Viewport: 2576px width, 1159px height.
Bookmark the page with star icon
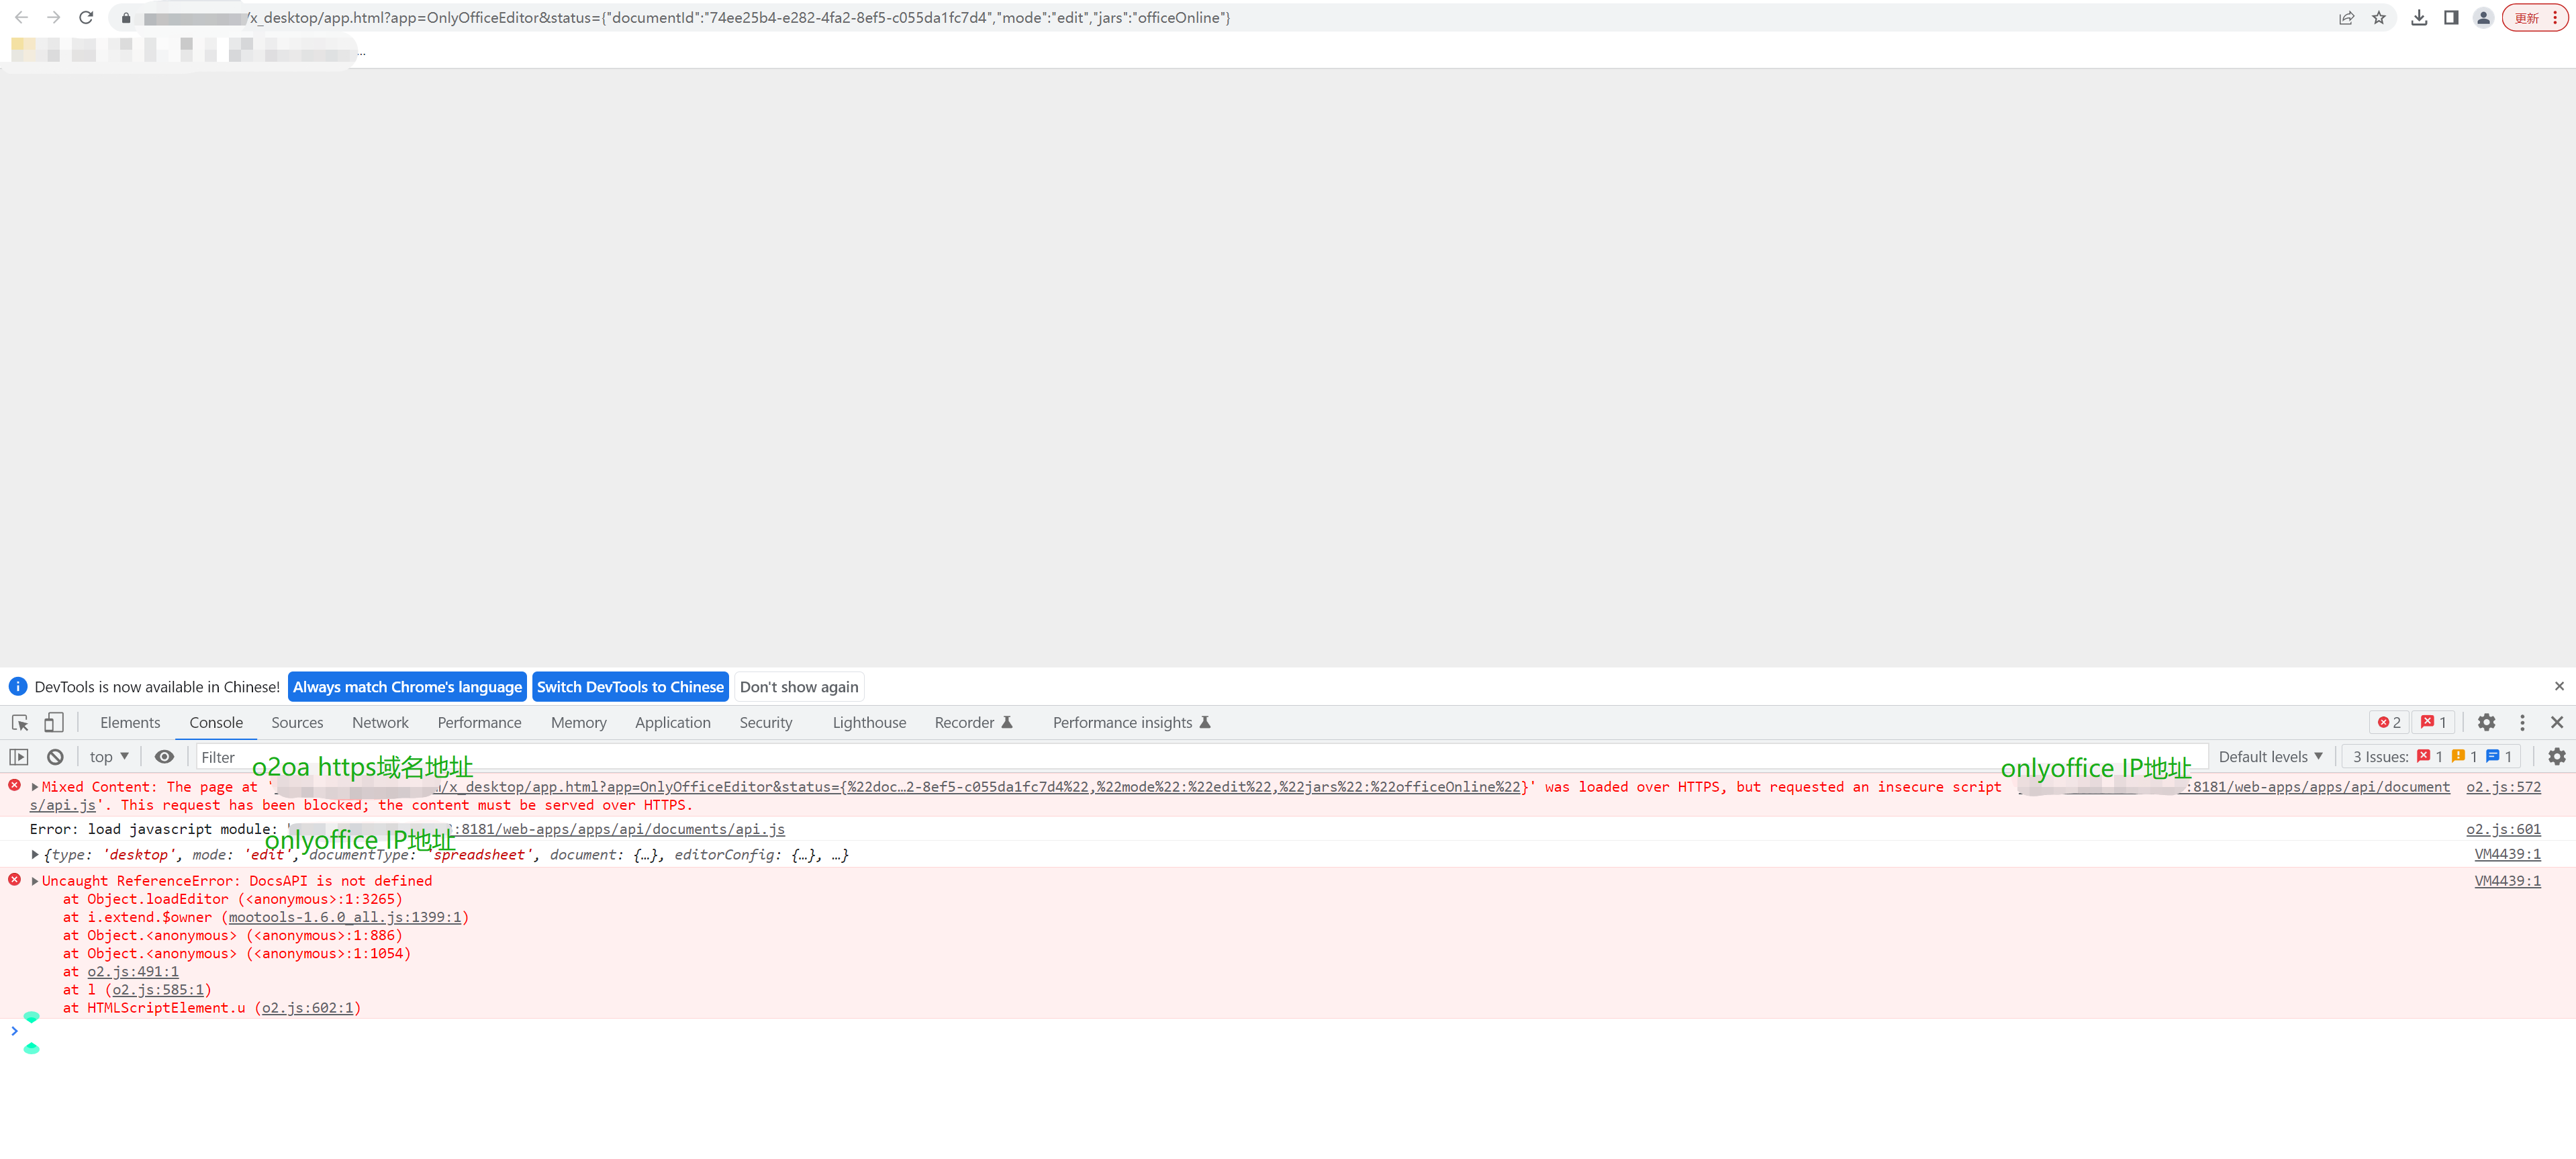tap(2379, 17)
